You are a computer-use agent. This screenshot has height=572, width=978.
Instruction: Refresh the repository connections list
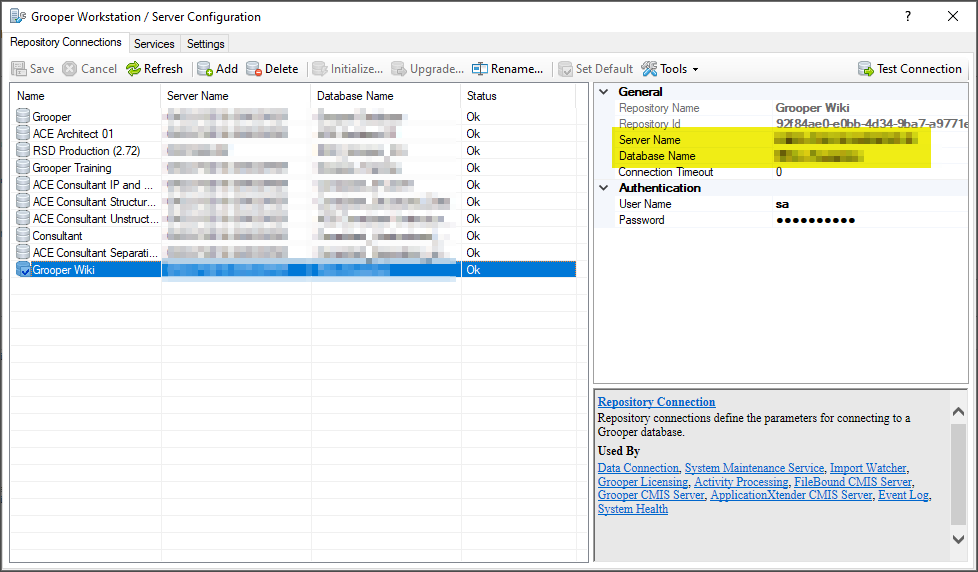tap(154, 69)
